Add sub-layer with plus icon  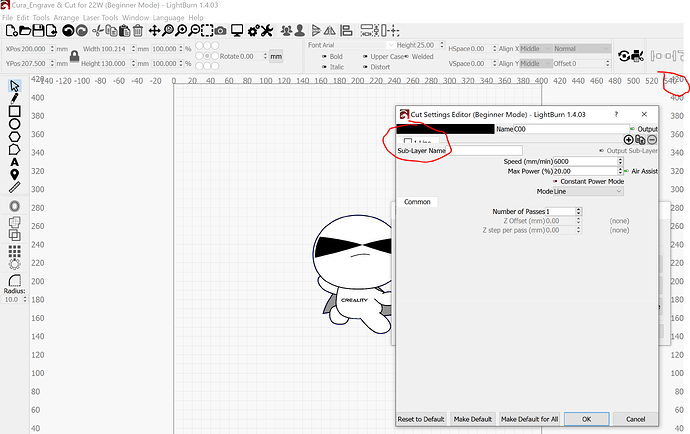628,140
